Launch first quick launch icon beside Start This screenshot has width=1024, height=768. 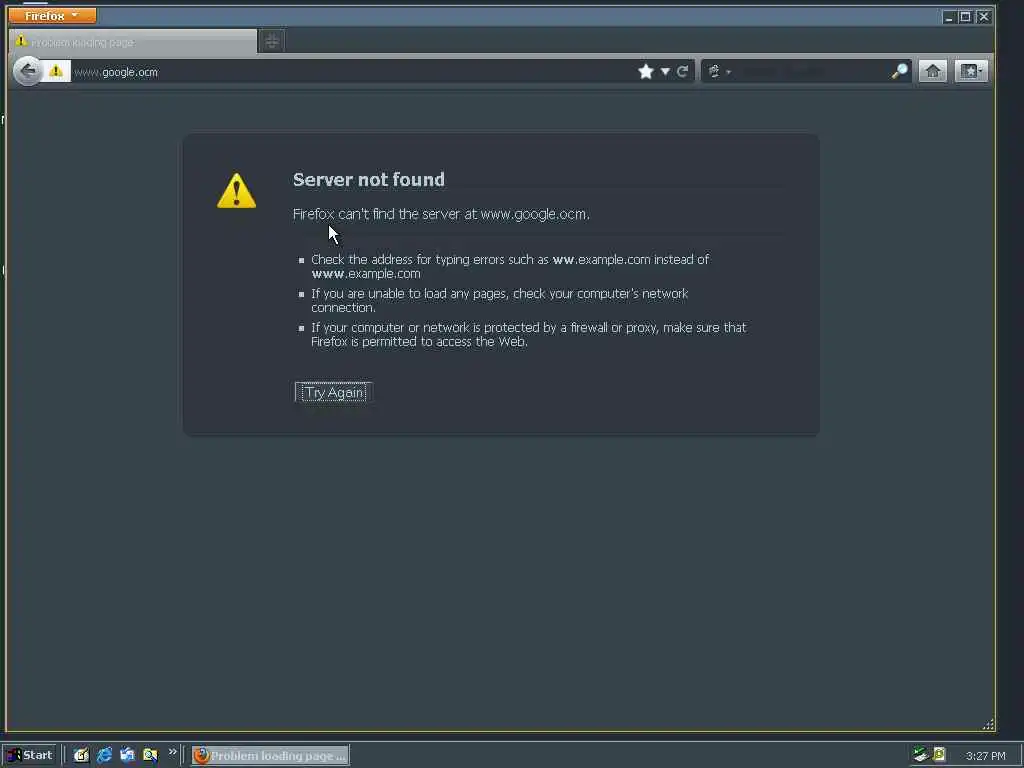(81, 756)
